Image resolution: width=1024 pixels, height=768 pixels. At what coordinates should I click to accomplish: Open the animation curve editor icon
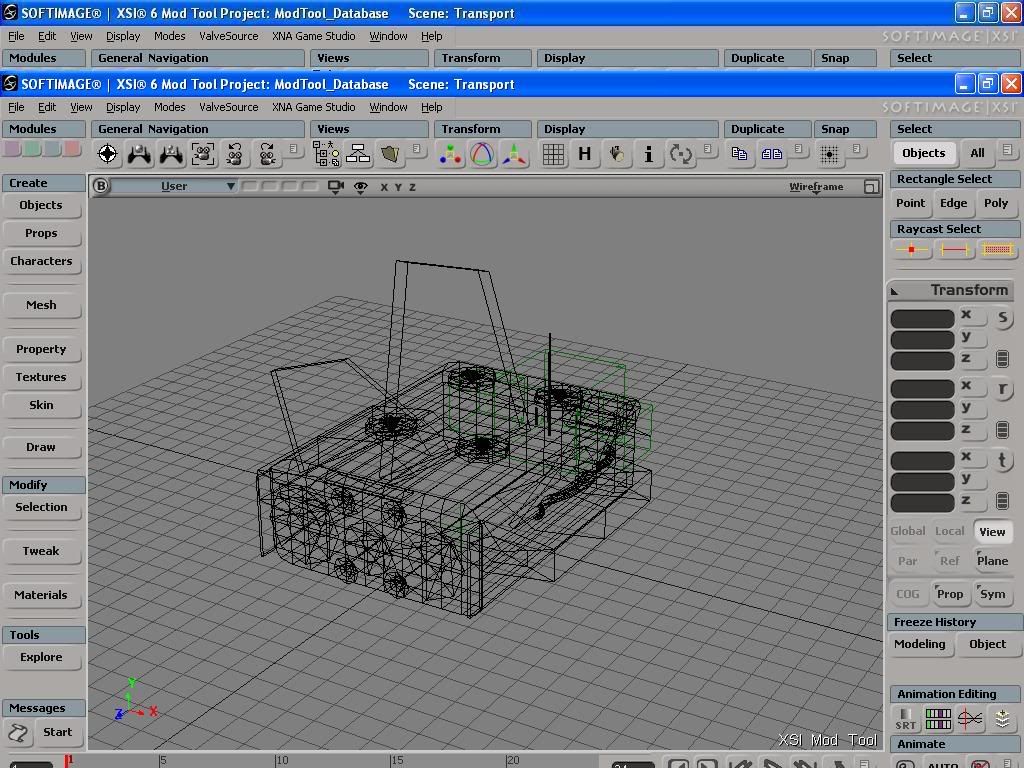970,719
